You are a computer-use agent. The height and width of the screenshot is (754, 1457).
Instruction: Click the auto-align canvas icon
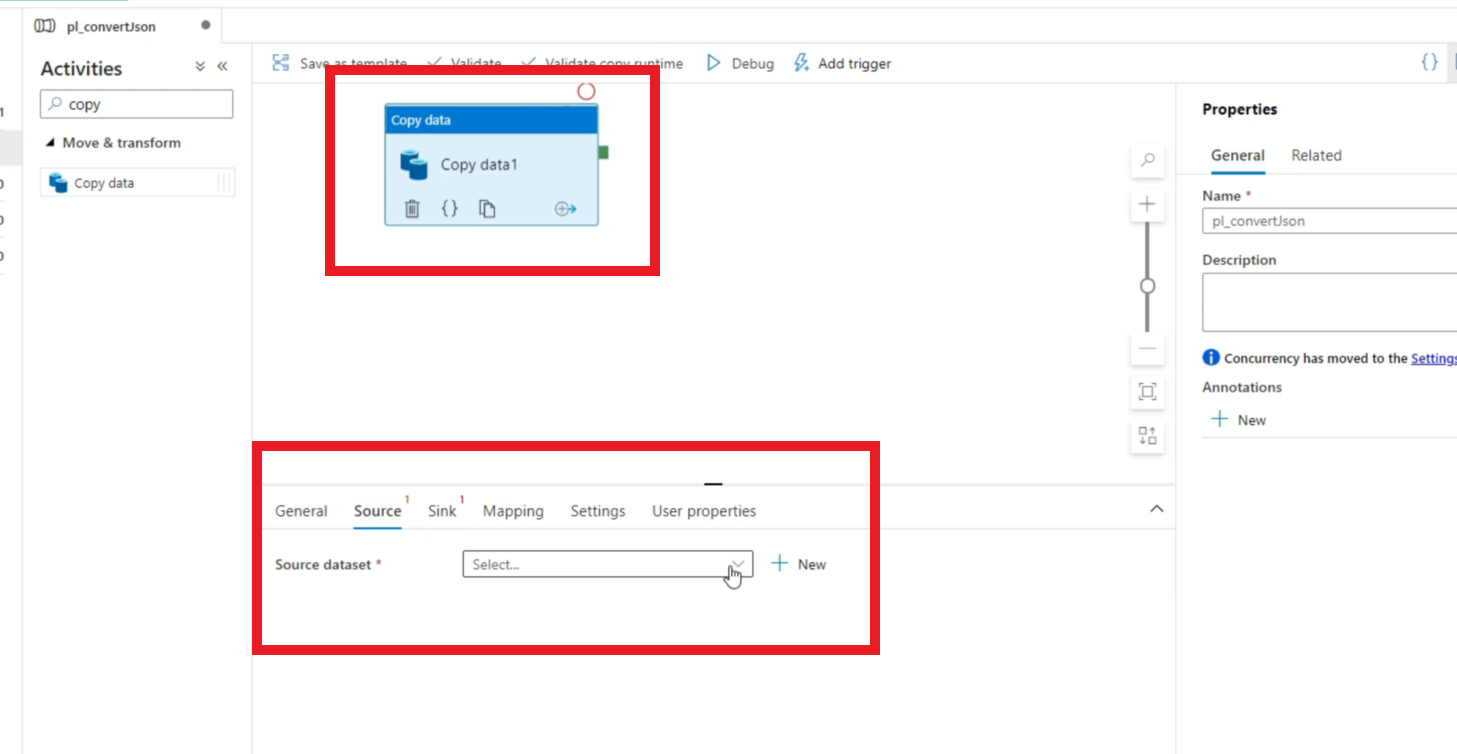point(1146,436)
